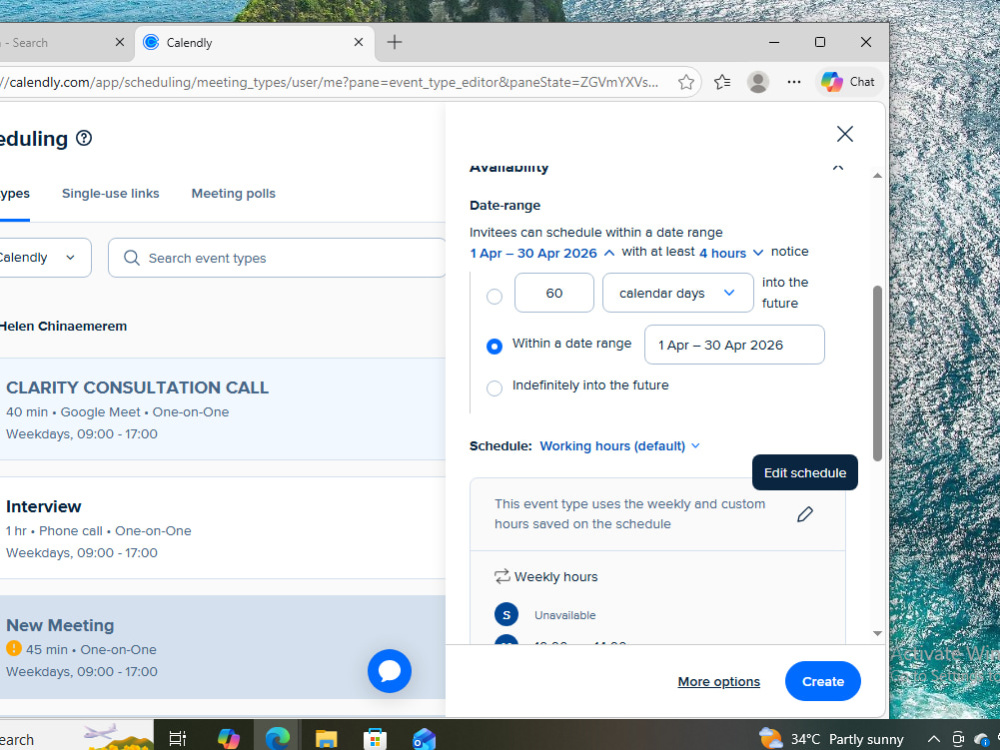
Task: Switch to Single-use links tab
Action: (110, 193)
